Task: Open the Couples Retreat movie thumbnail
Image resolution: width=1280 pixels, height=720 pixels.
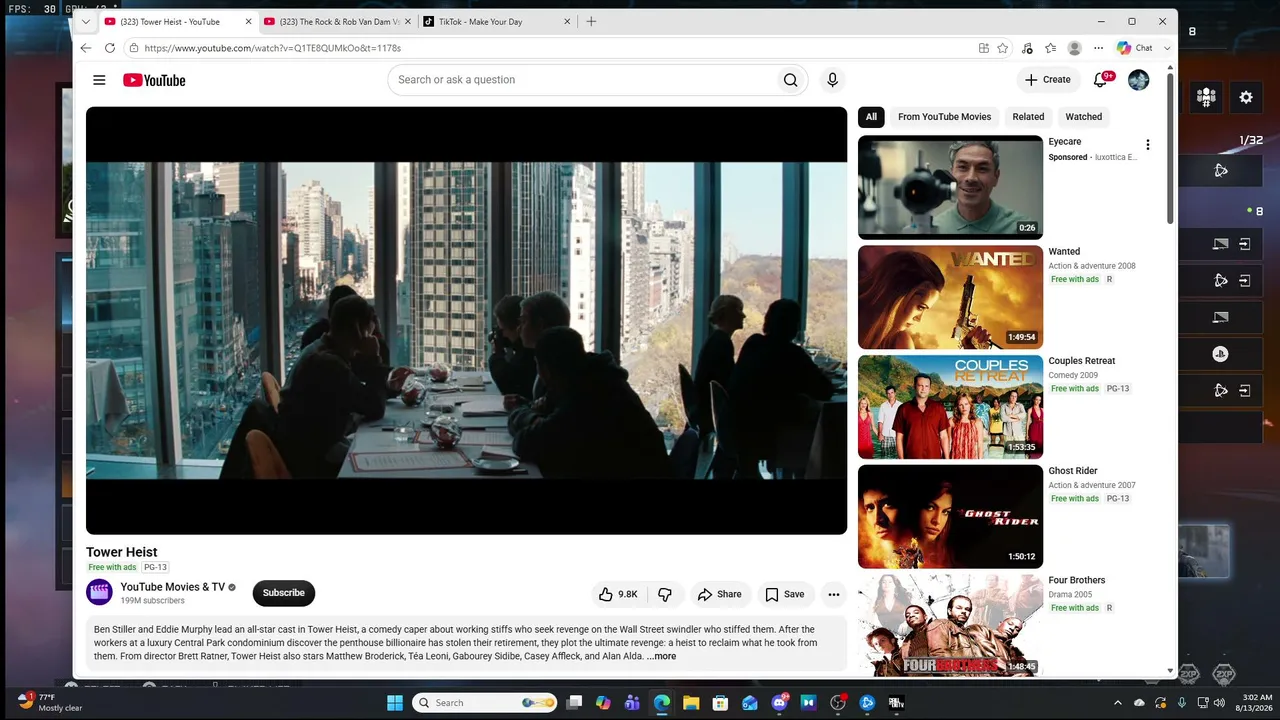Action: click(x=950, y=407)
